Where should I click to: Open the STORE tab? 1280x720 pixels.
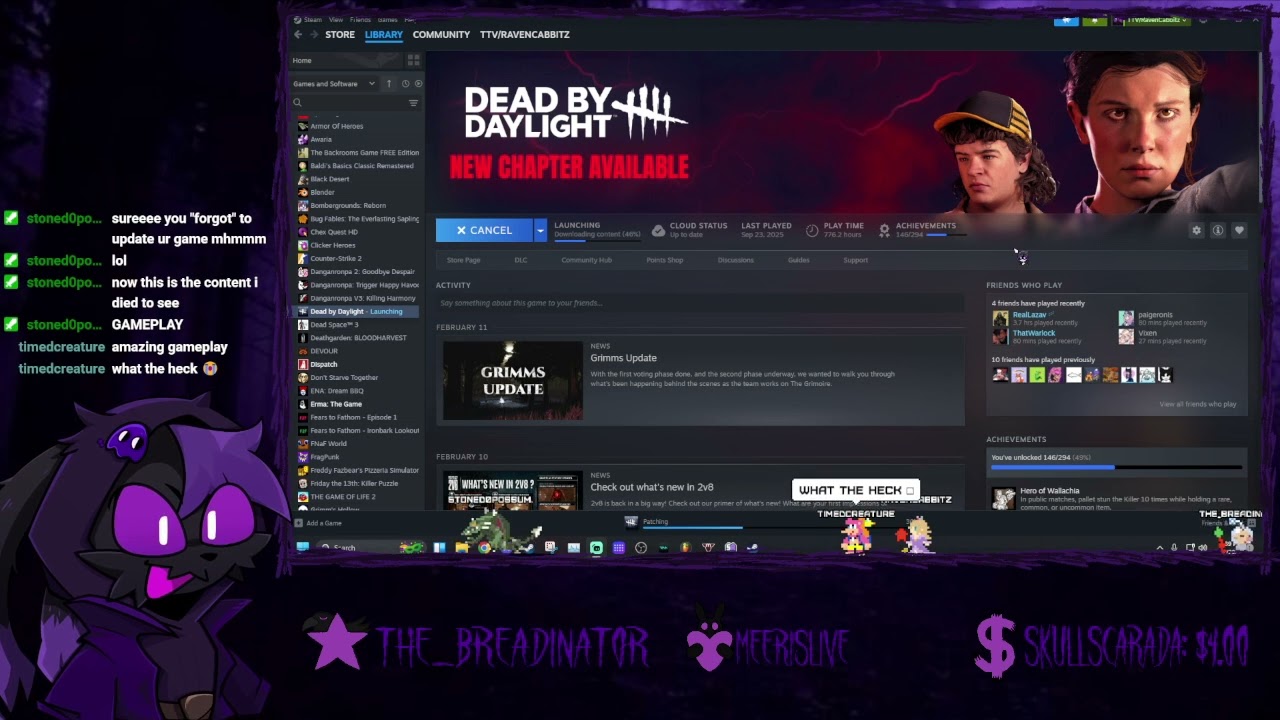pyautogui.click(x=340, y=34)
